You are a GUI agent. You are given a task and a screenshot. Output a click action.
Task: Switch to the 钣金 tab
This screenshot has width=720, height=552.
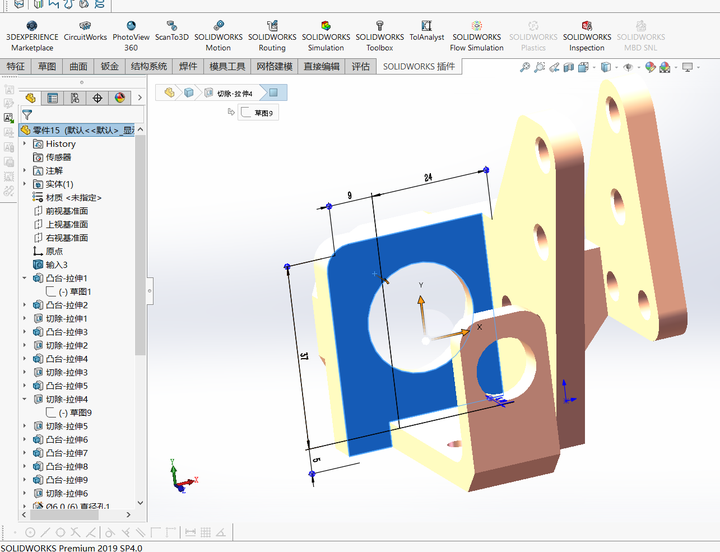(109, 67)
